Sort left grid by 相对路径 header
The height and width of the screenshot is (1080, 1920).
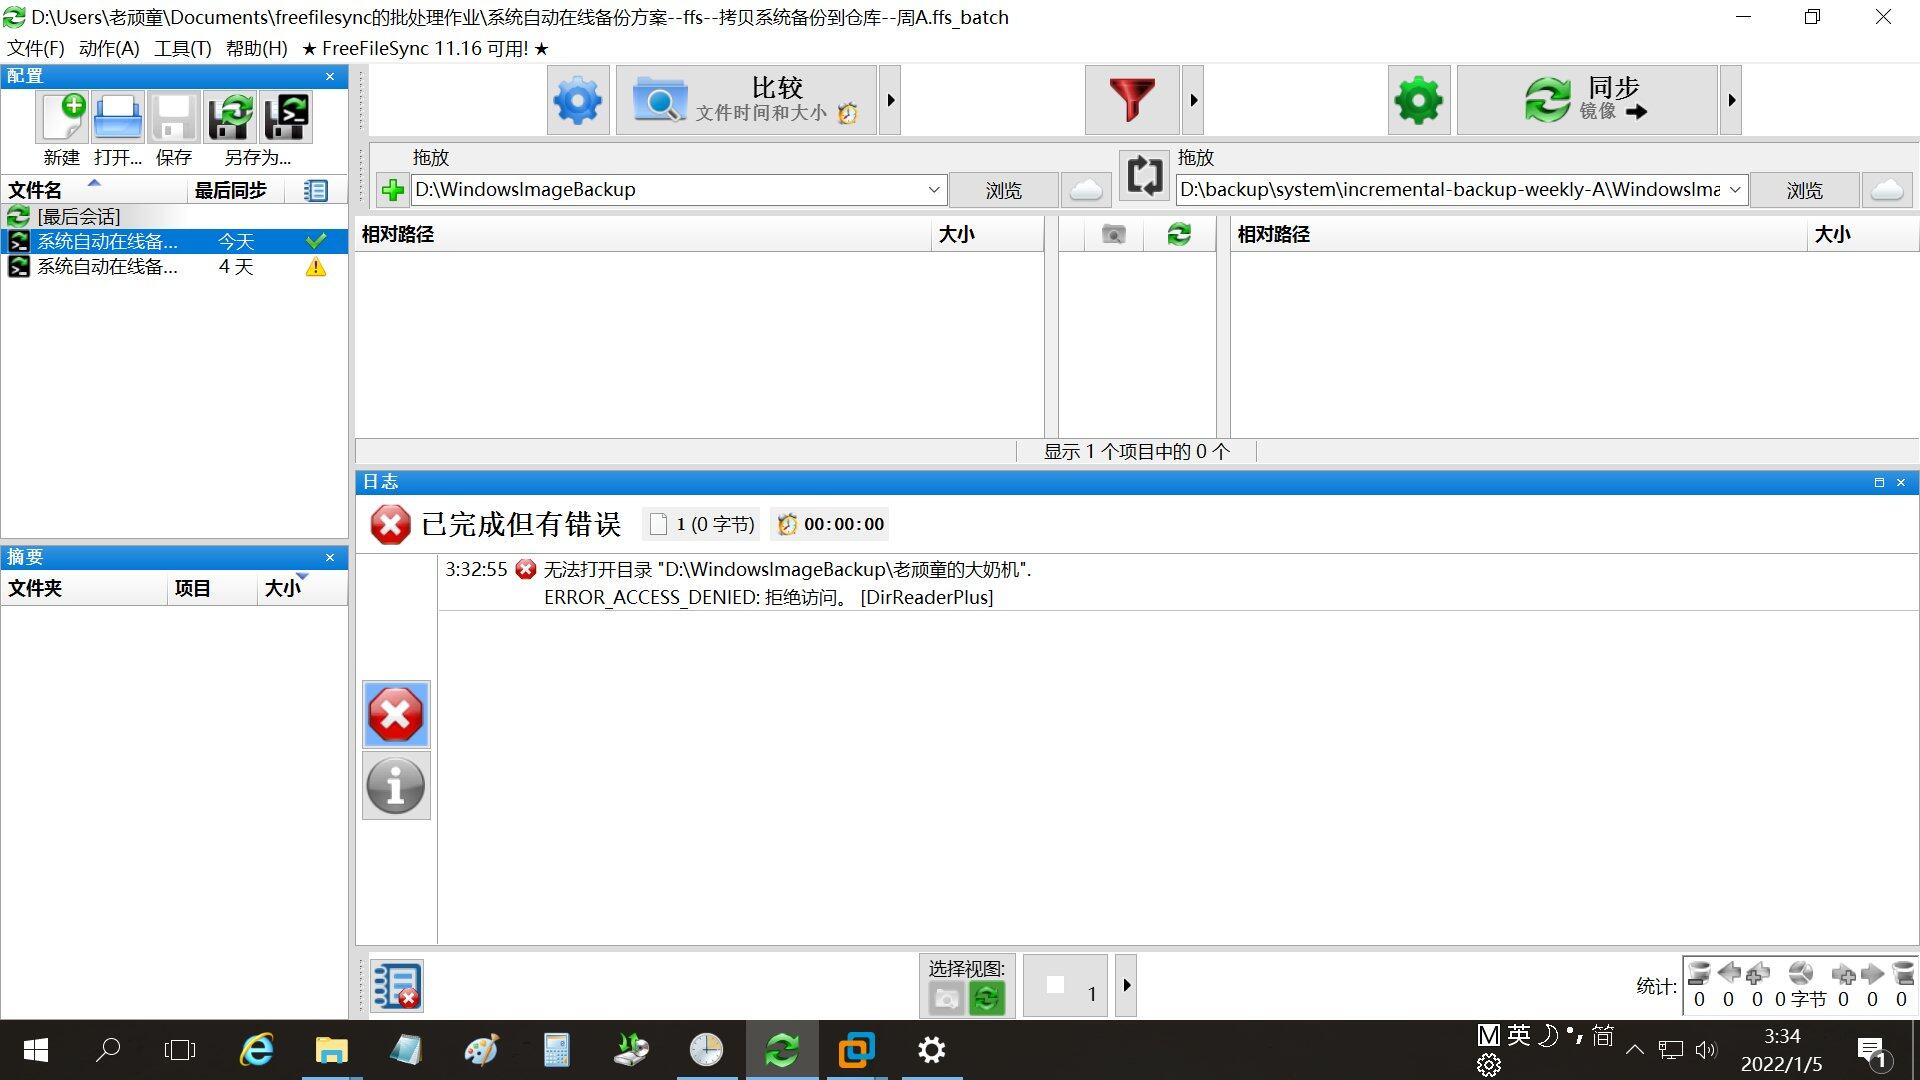[643, 234]
